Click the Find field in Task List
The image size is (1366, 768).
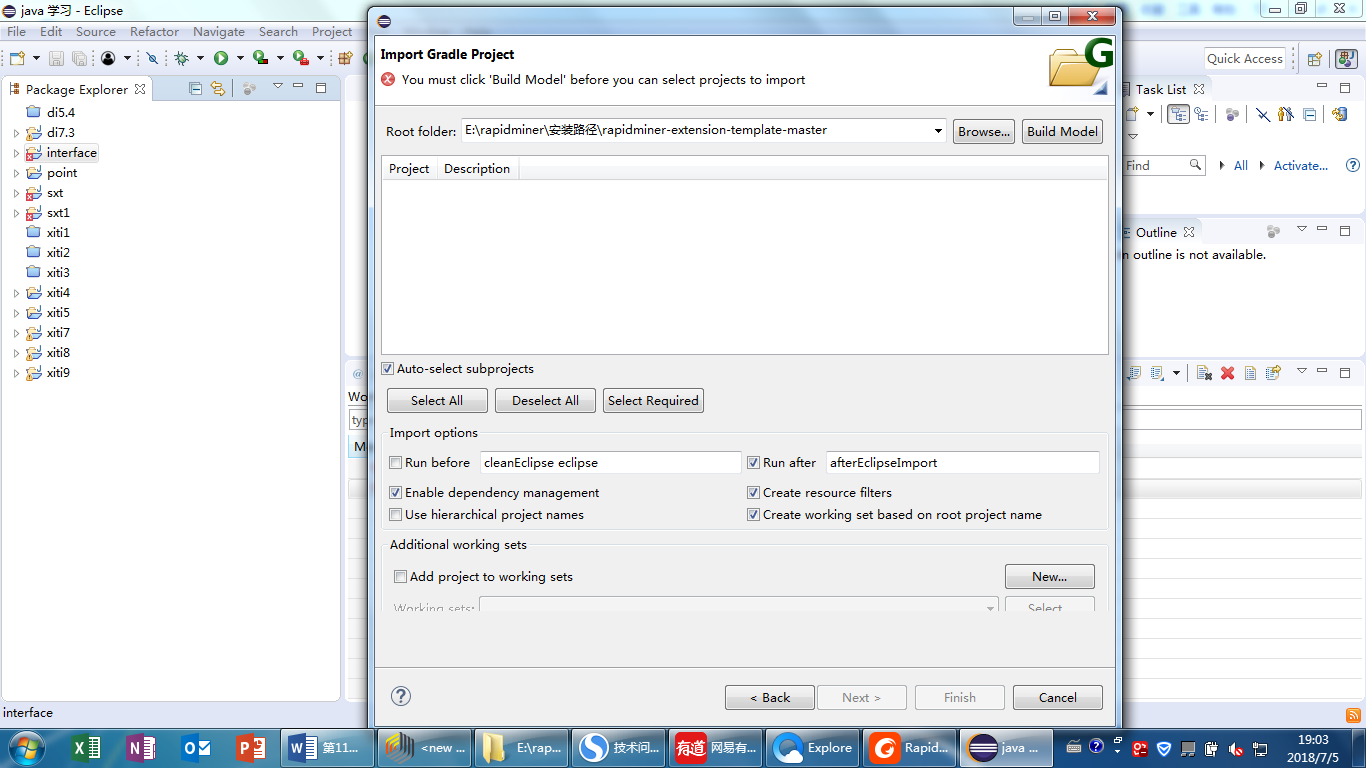click(1162, 166)
